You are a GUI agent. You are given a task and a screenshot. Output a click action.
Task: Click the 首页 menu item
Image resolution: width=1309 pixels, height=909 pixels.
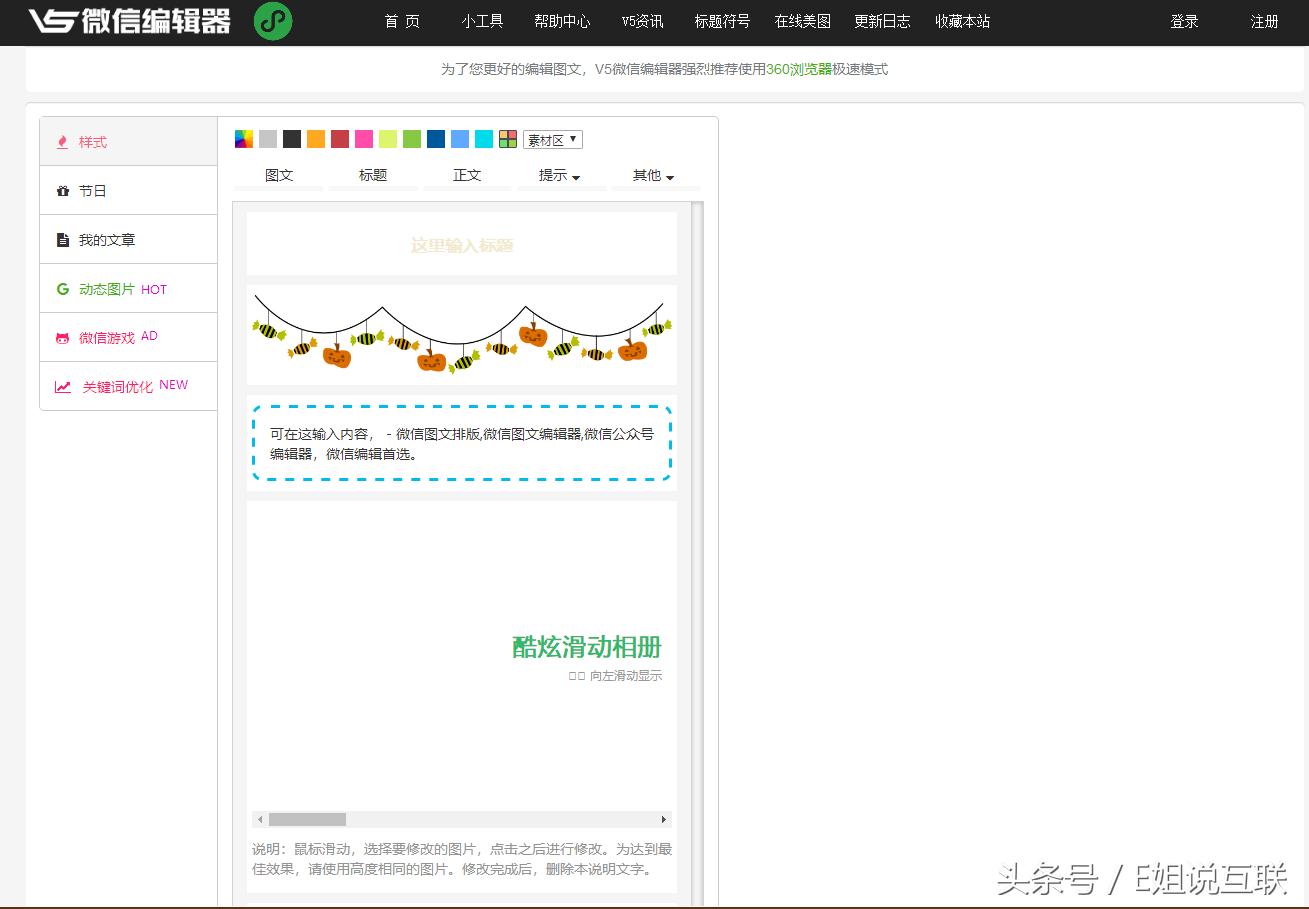point(402,20)
